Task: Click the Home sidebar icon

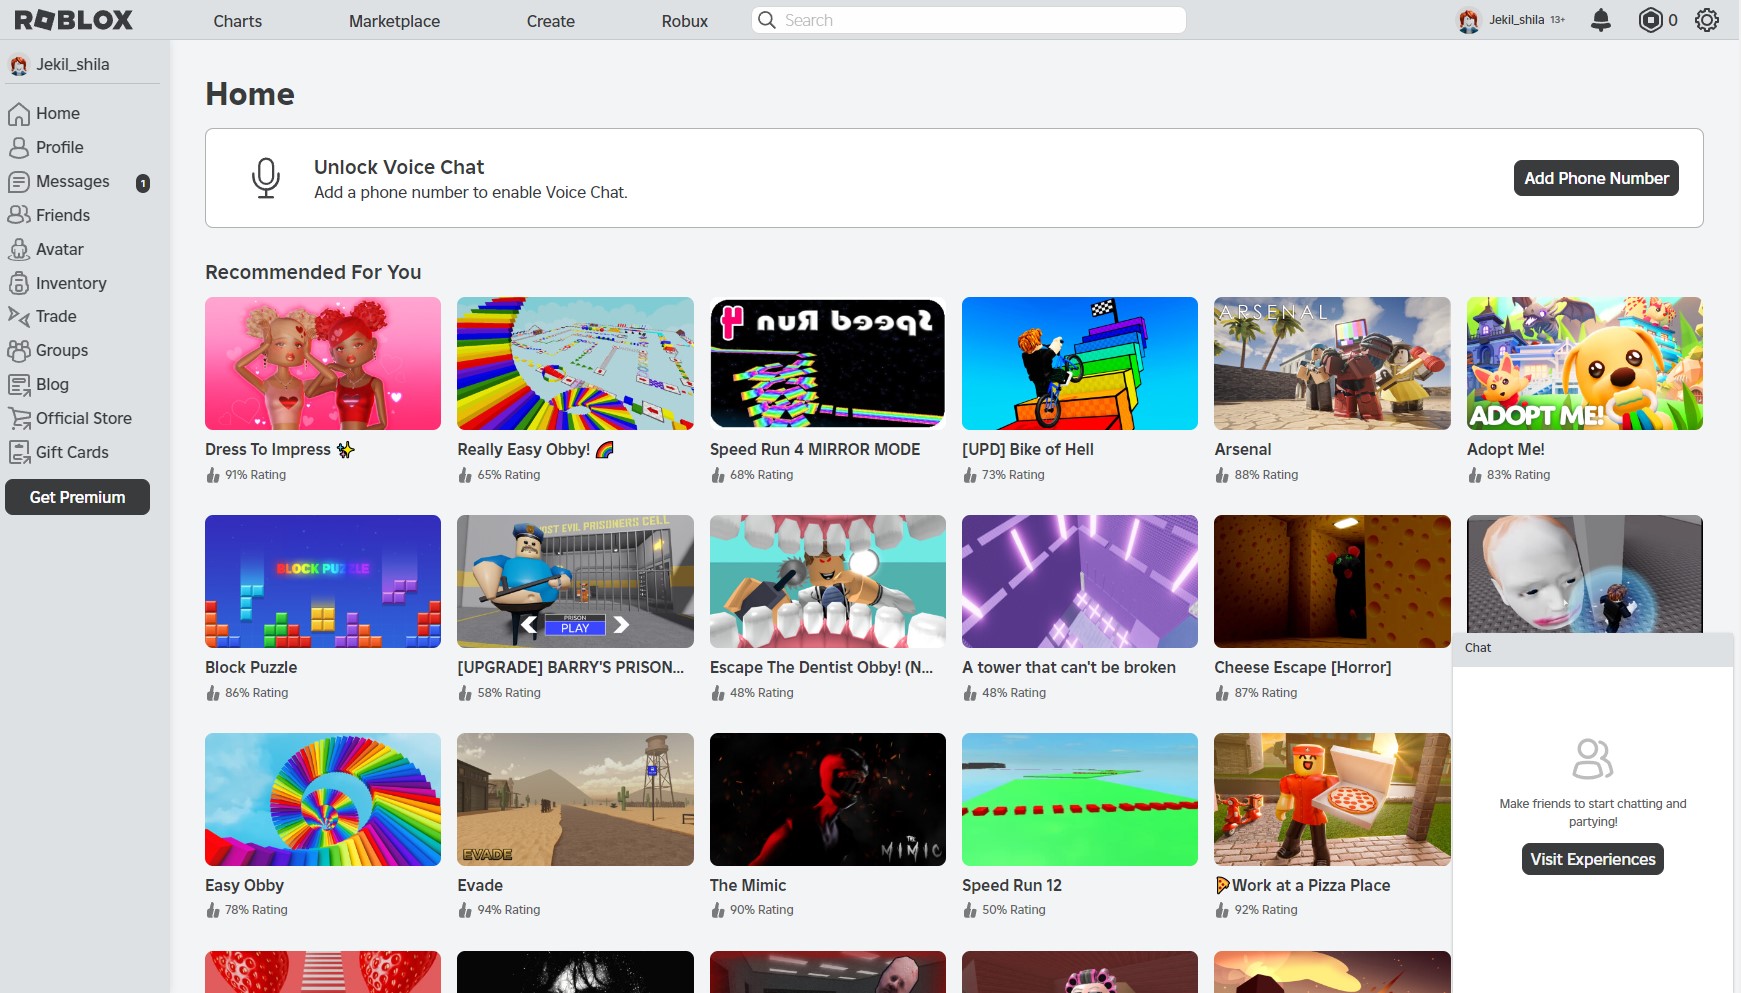Action: pyautogui.click(x=19, y=114)
